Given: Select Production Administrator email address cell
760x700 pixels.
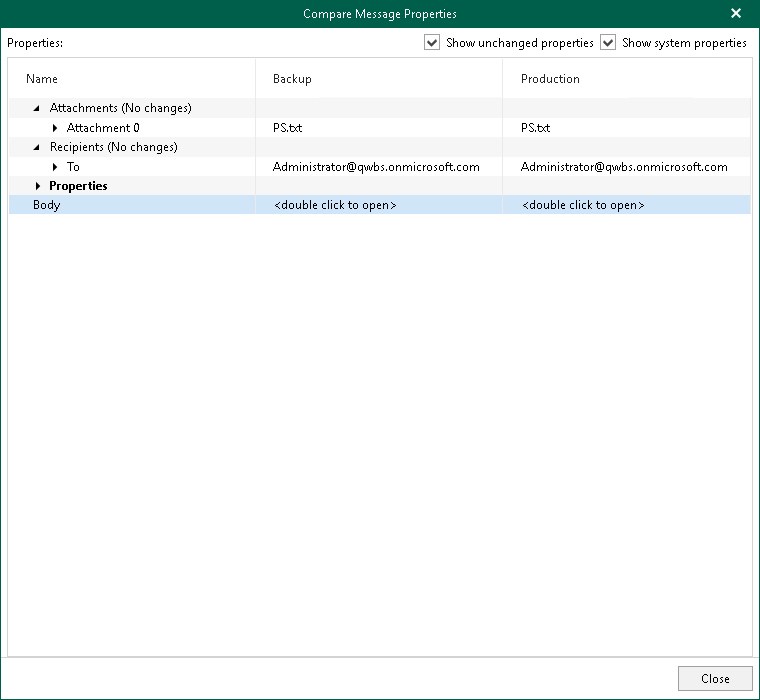Looking at the screenshot, I should coord(624,167).
